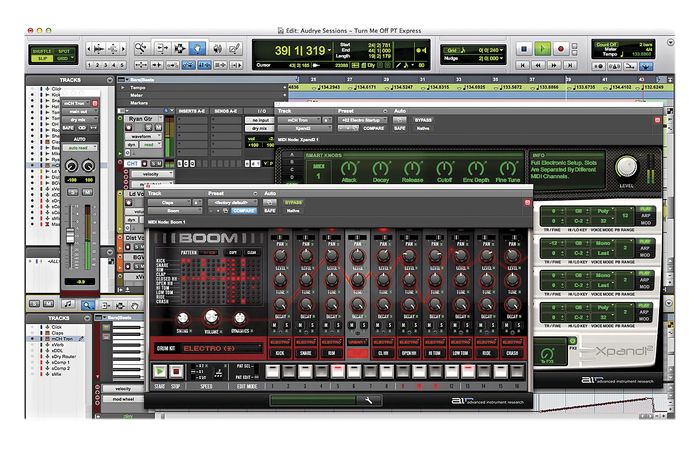700x452 pixels.
Task: Open Boom preset factory default dropdown
Action: pos(233,203)
